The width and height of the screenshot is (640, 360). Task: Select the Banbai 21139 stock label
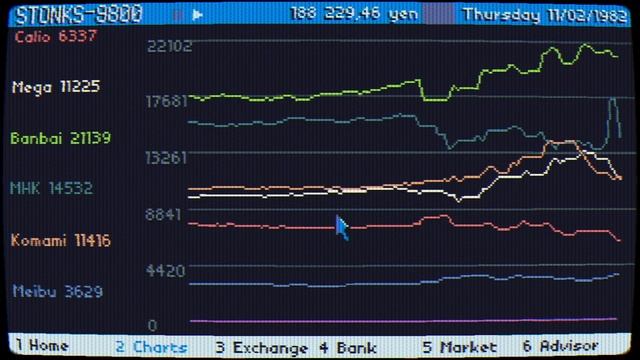[x=60, y=138]
